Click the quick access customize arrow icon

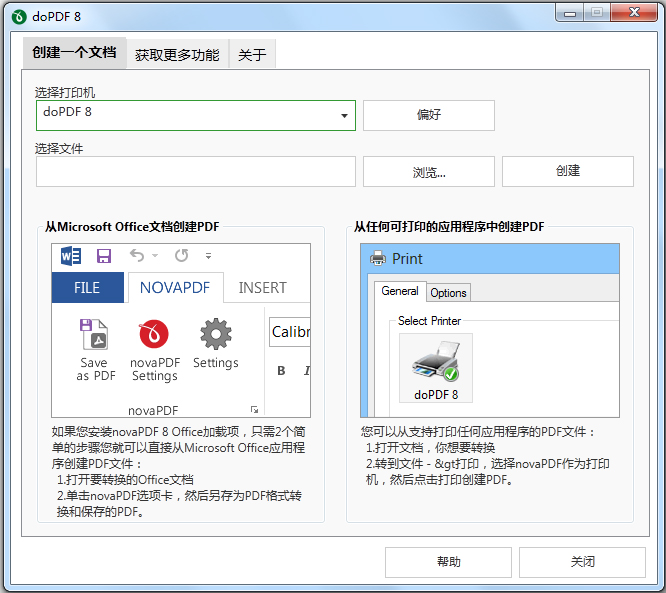pos(208,256)
